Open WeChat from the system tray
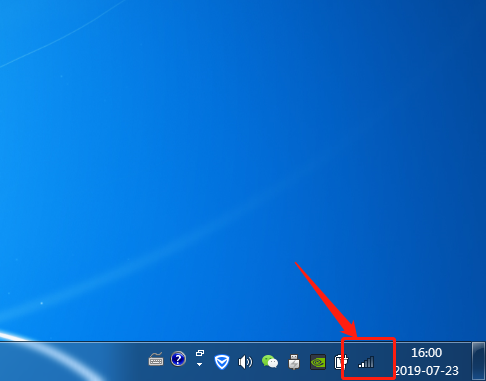The height and width of the screenshot is (381, 486). pyautogui.click(x=270, y=362)
